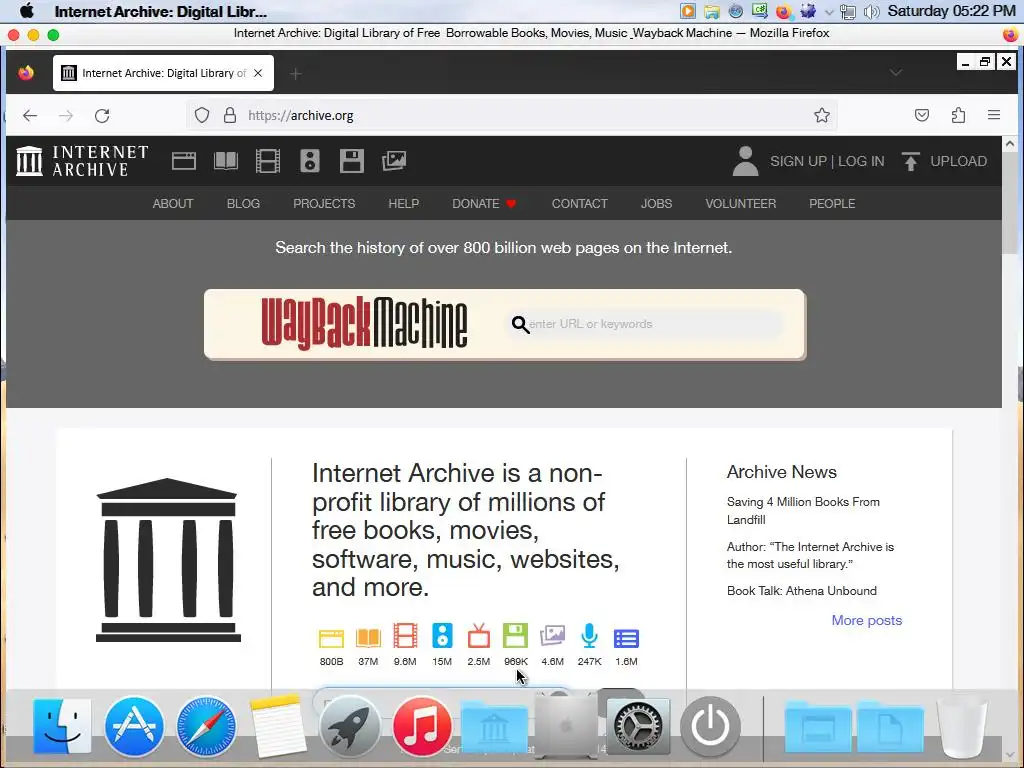Click the yellow web icon labeled 800B
1024x768 pixels.
331,637
